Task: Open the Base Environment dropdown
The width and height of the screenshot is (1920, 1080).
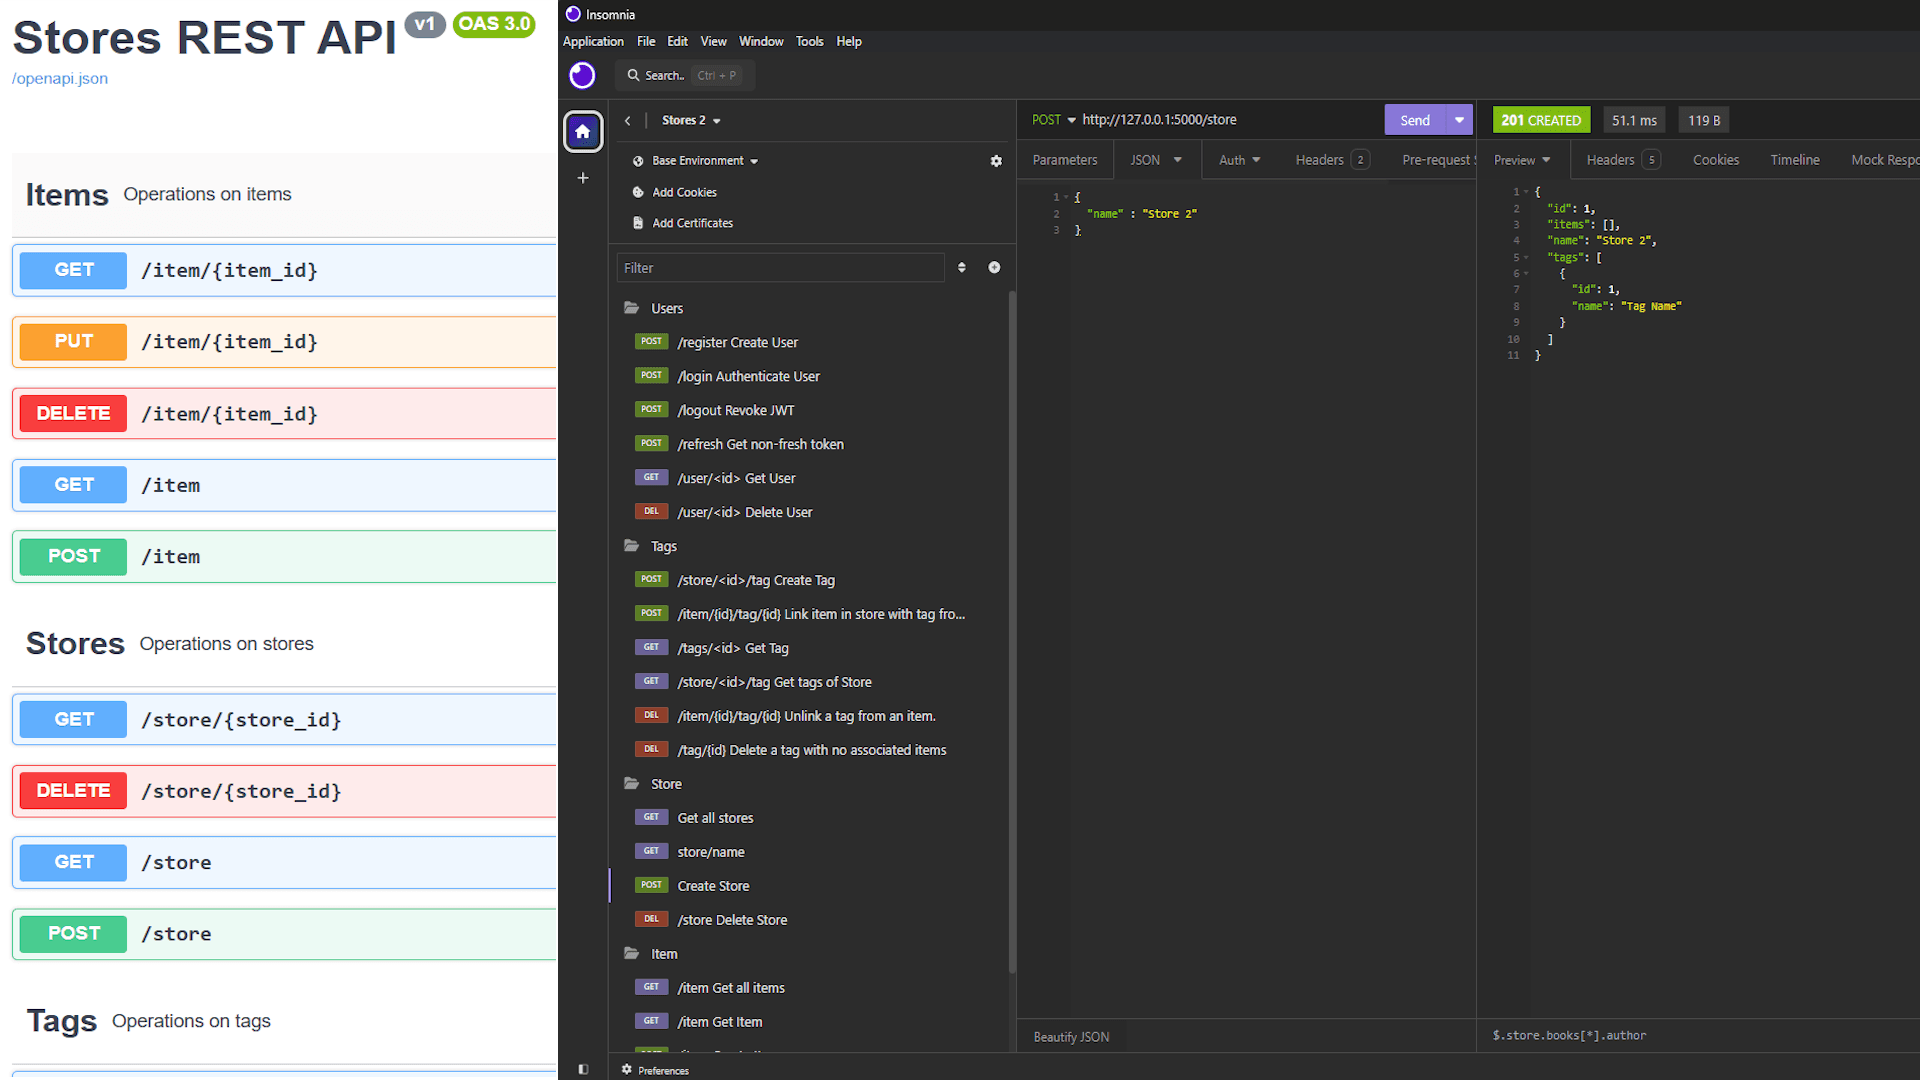Action: 705,161
